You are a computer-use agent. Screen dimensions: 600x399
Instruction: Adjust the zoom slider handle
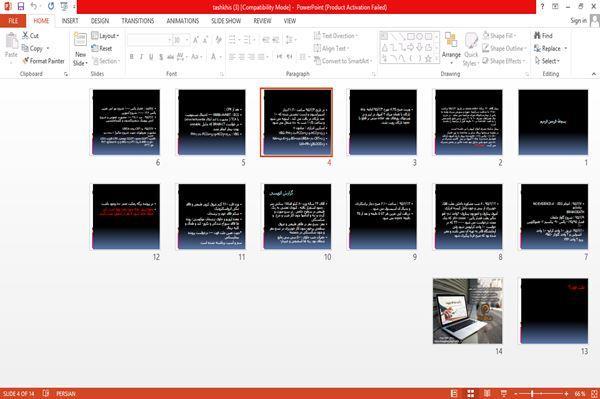click(x=532, y=393)
